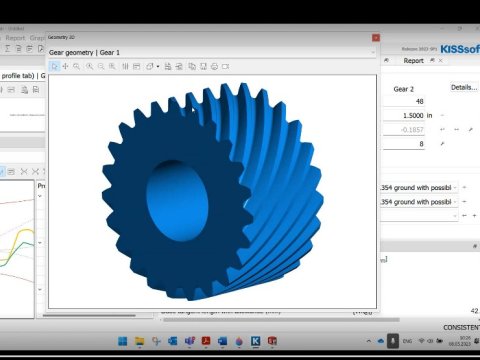Image resolution: width=480 pixels, height=360 pixels.
Task: Open the second '354 ground with possibl' dropdown
Action: 420,202
